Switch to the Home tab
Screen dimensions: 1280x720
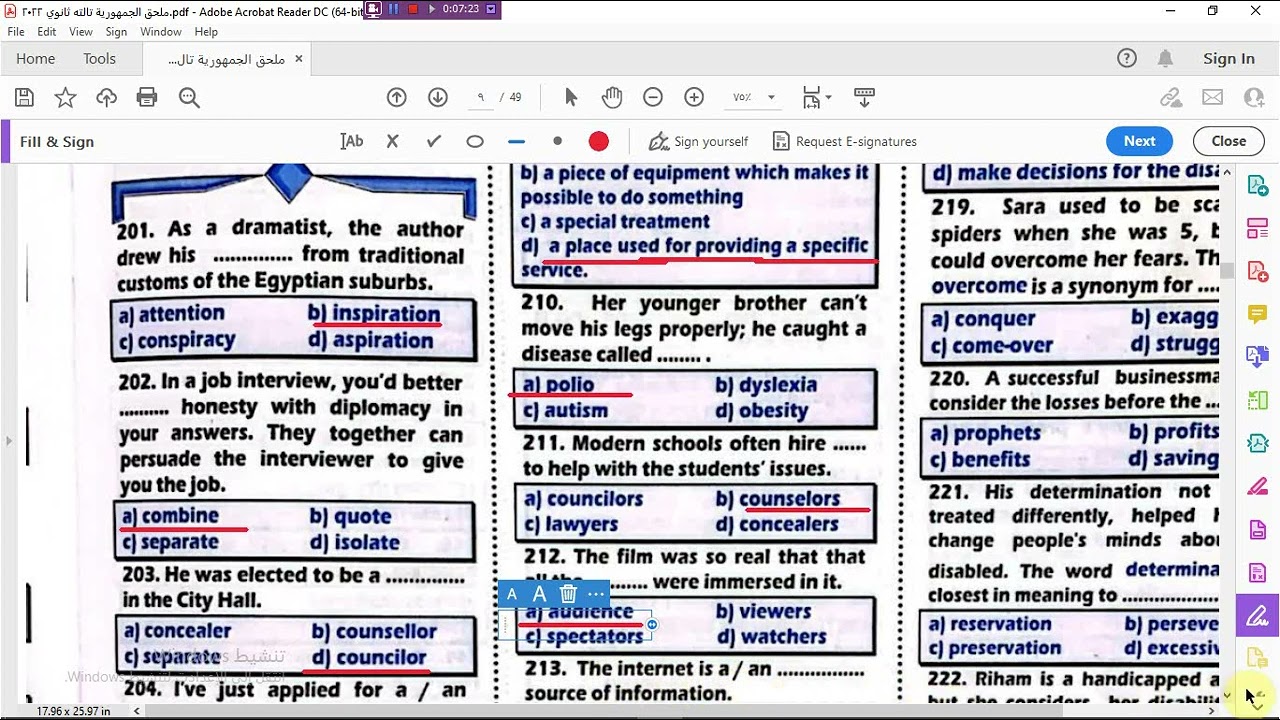pyautogui.click(x=36, y=58)
